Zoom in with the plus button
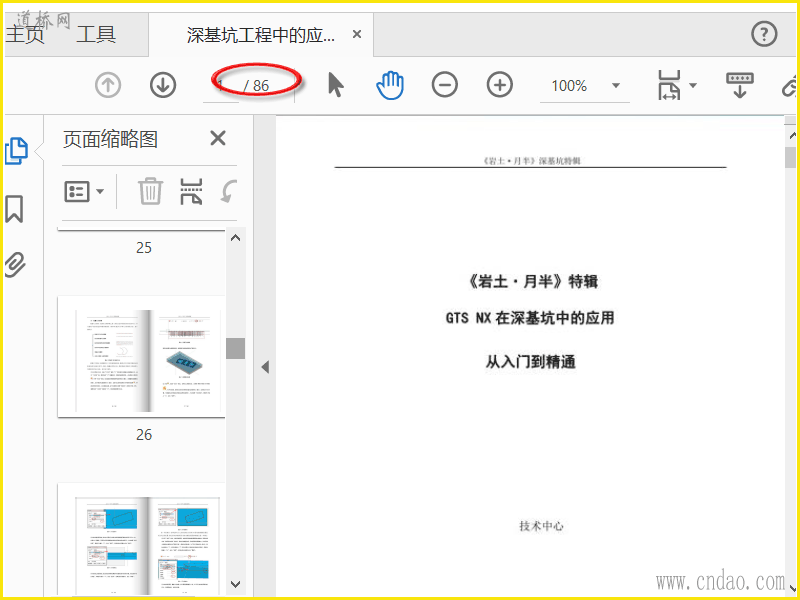This screenshot has width=800, height=600. [499, 85]
